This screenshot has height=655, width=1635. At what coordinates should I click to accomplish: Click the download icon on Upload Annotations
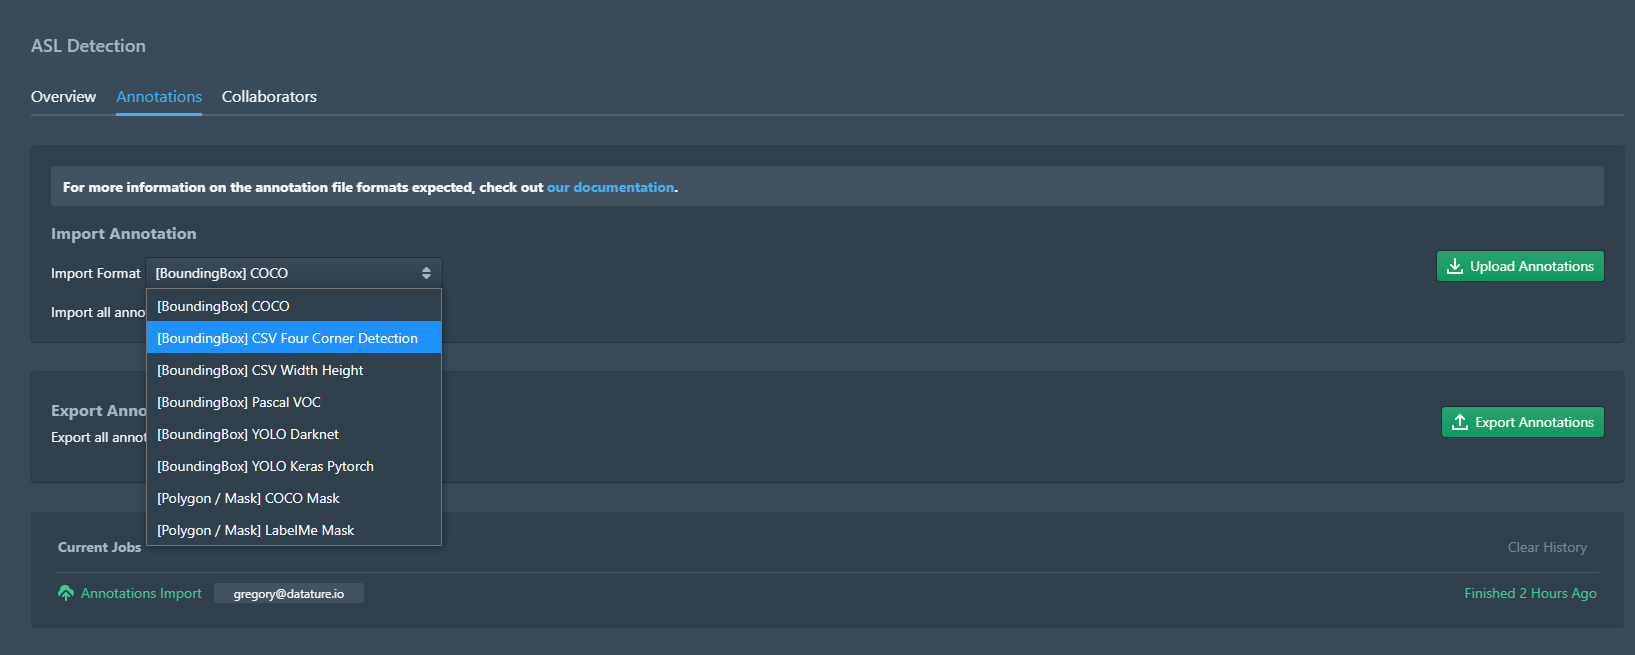point(1455,266)
